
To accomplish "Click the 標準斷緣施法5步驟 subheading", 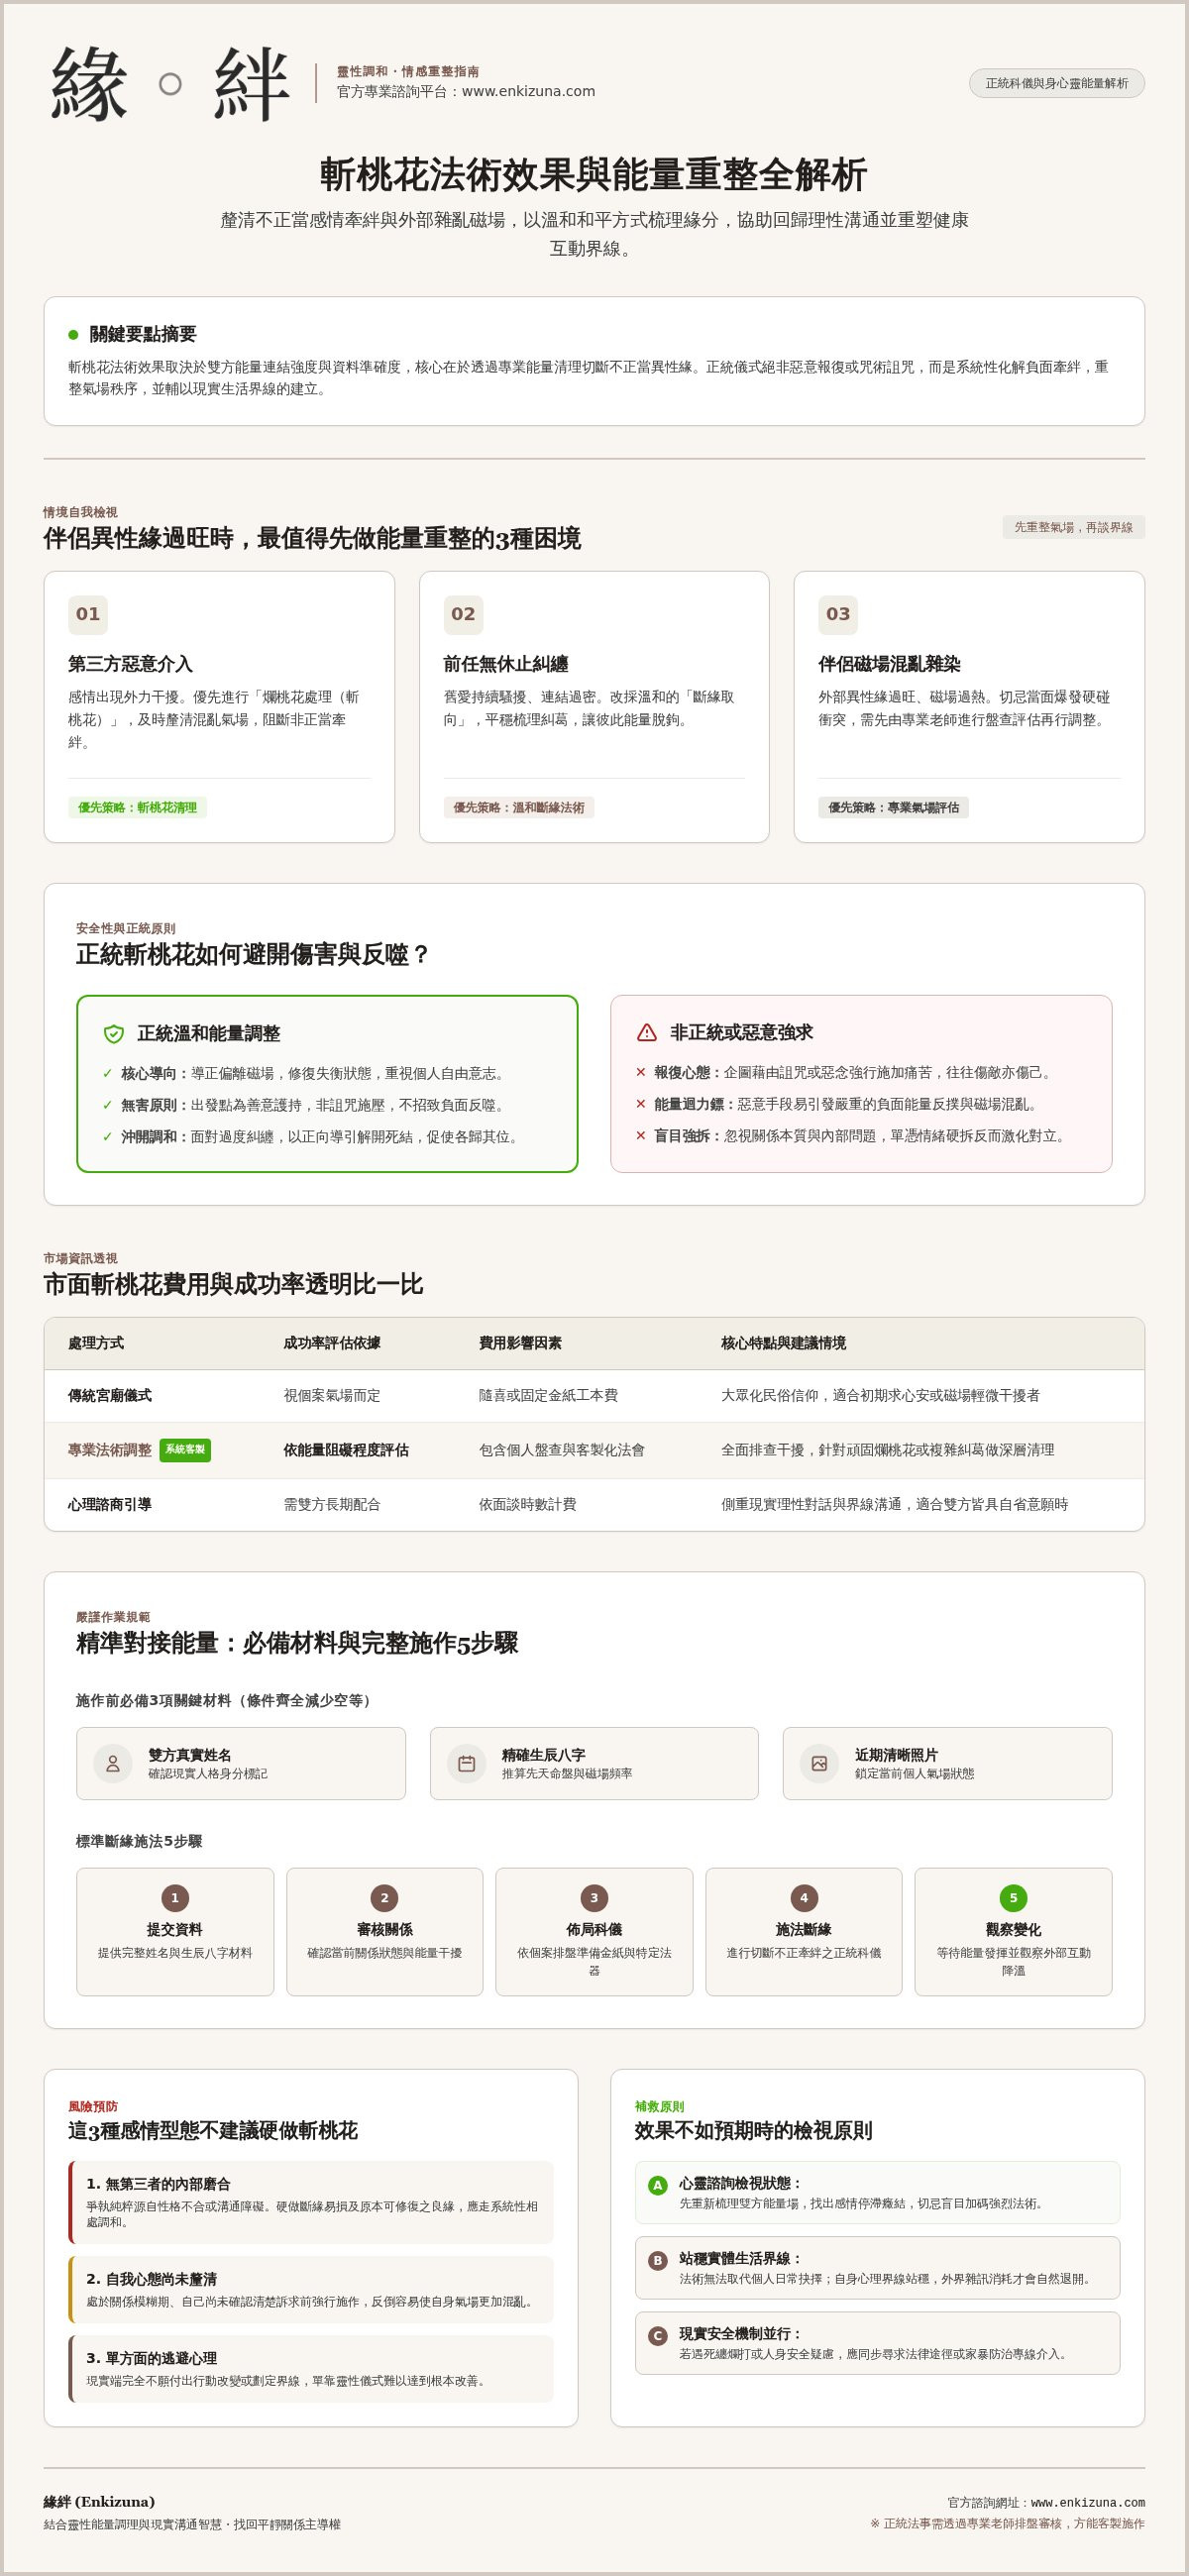I will point(139,1841).
